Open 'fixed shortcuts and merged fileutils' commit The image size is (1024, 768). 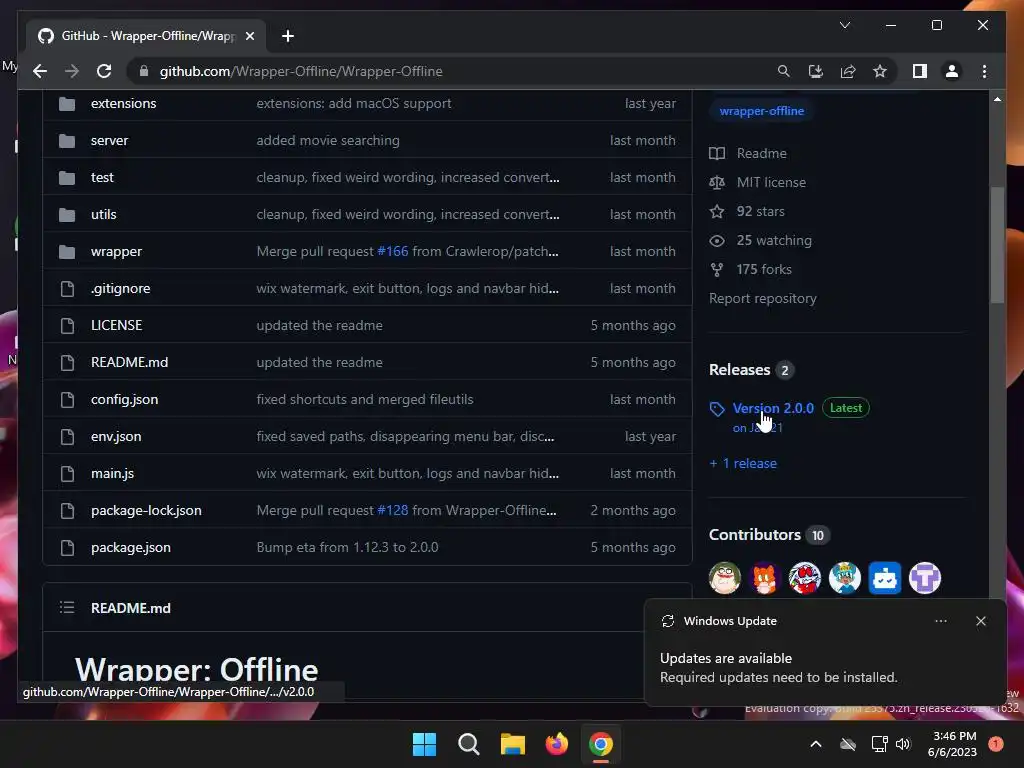(364, 399)
